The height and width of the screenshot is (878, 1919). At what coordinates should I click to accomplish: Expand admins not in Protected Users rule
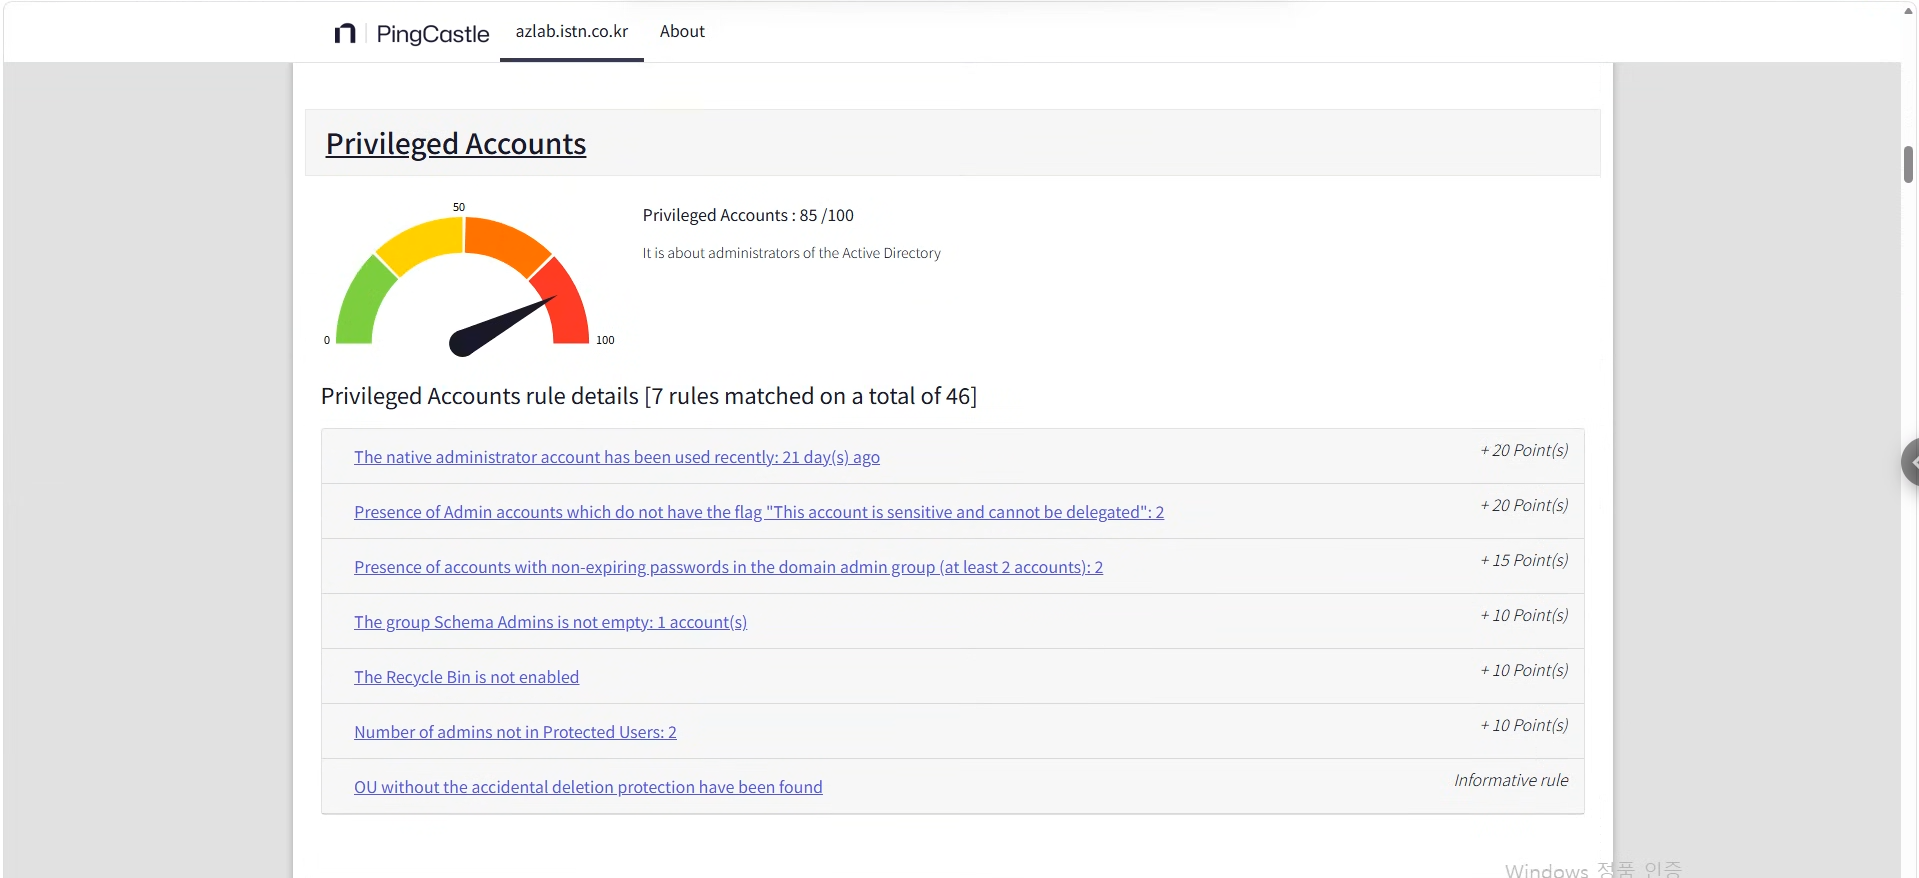point(515,732)
